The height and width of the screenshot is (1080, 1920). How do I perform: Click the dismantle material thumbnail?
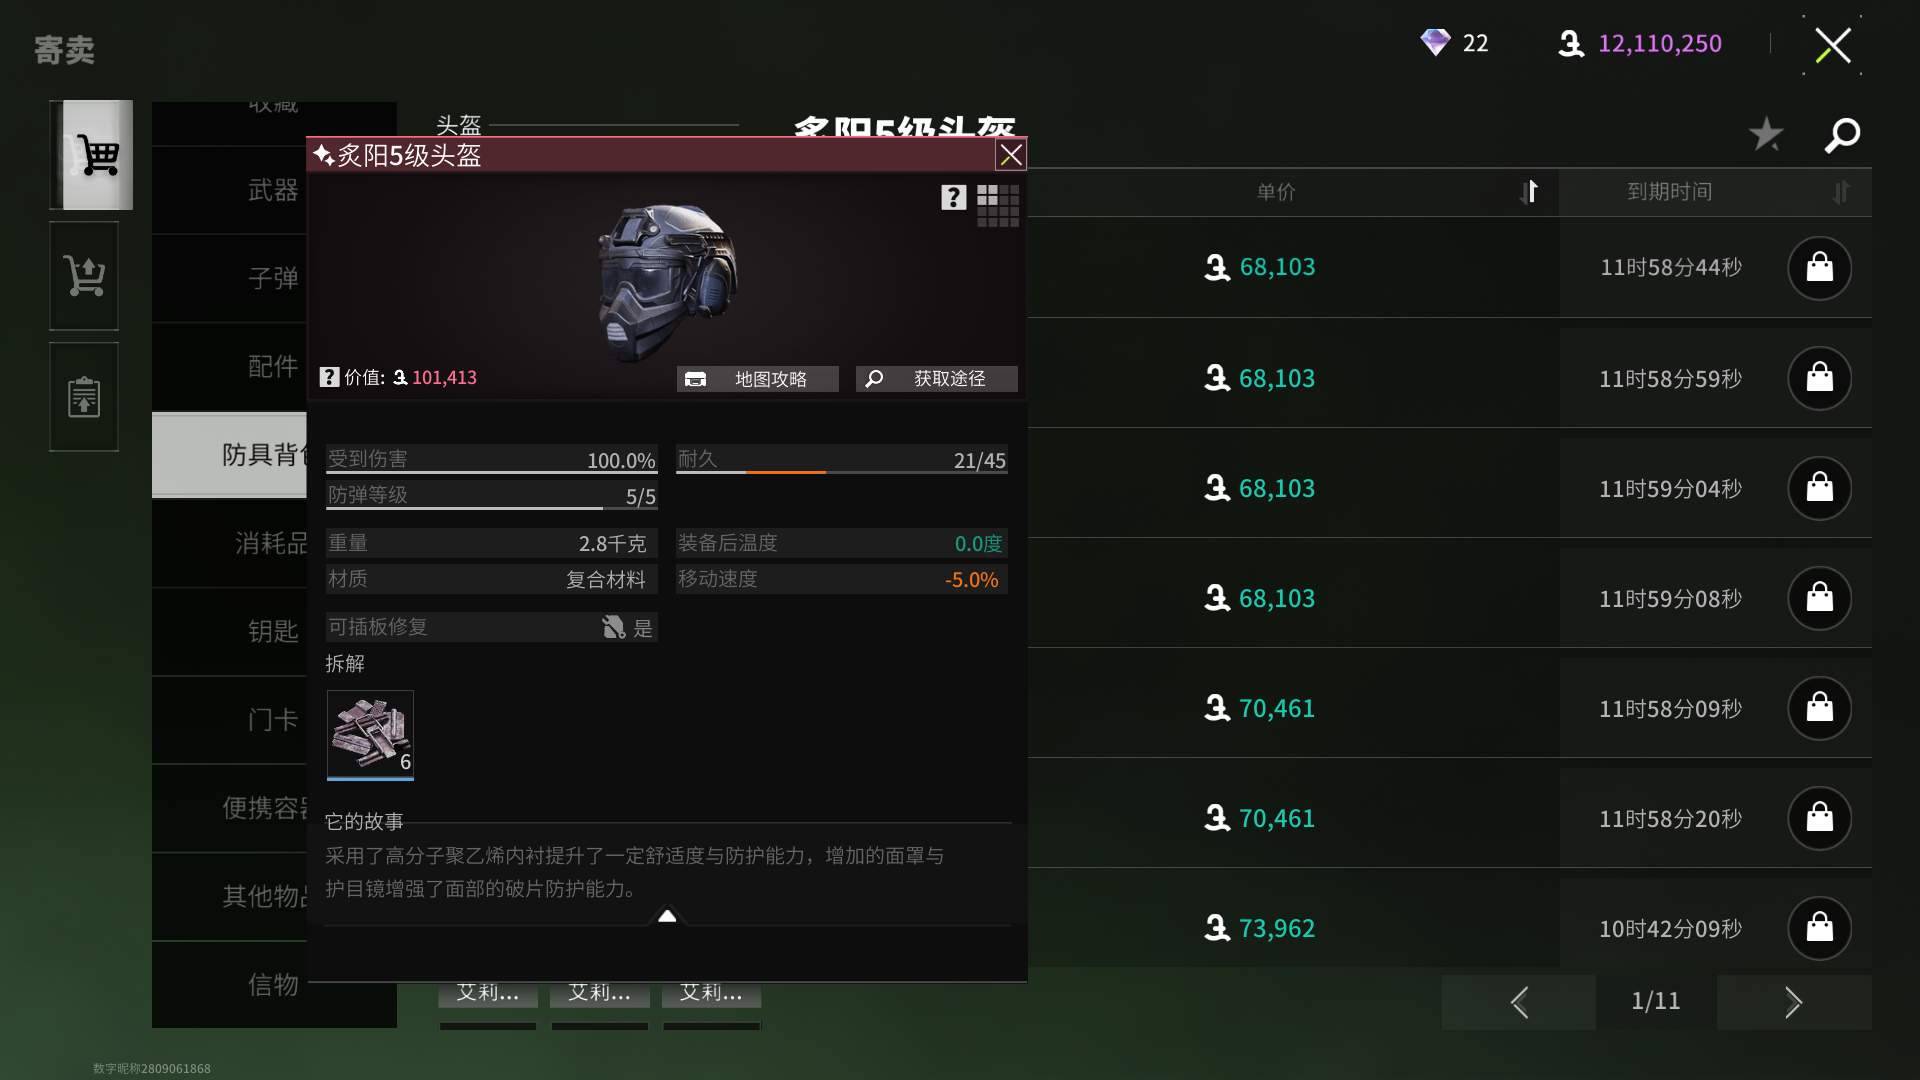pos(370,735)
